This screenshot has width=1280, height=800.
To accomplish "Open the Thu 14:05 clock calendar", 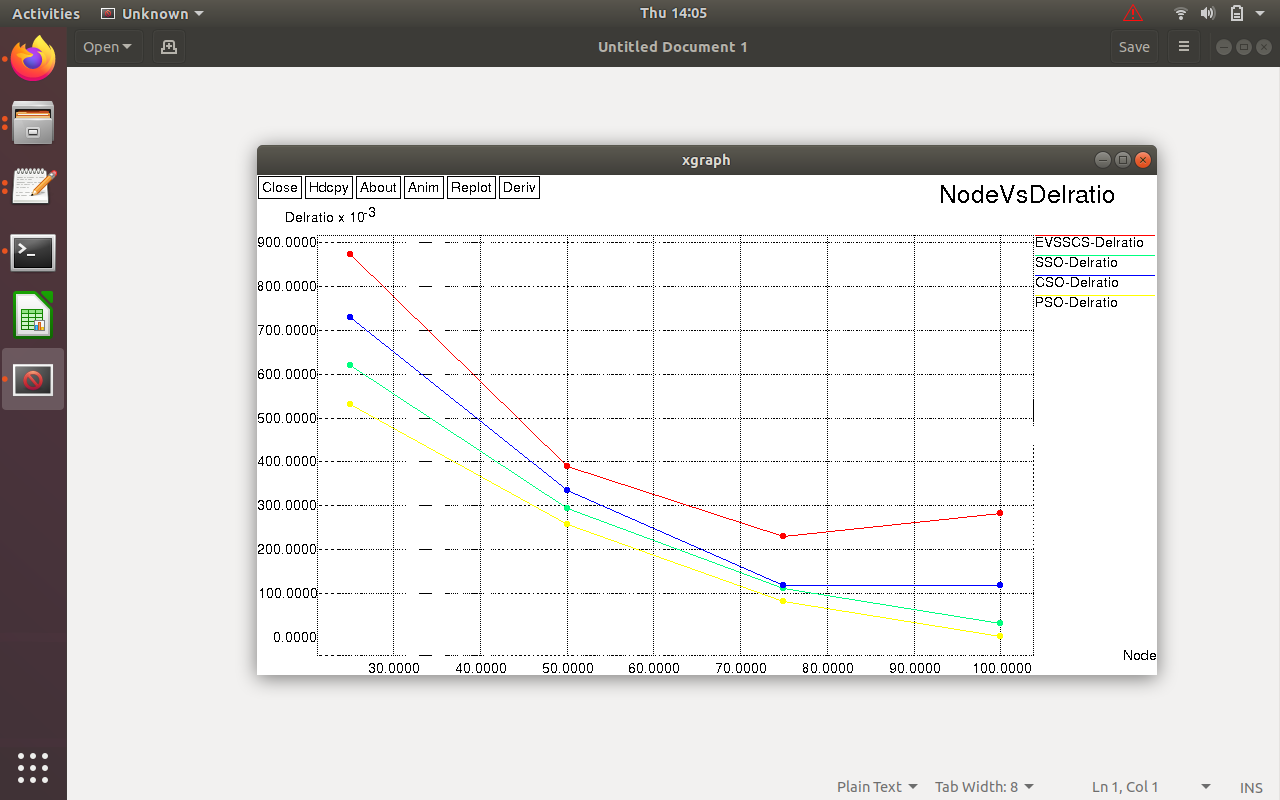I will coord(673,13).
